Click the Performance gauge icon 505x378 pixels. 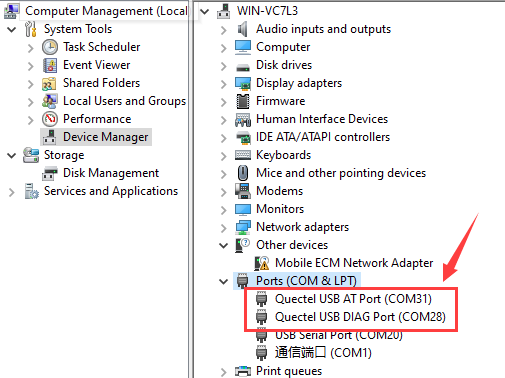(50, 119)
